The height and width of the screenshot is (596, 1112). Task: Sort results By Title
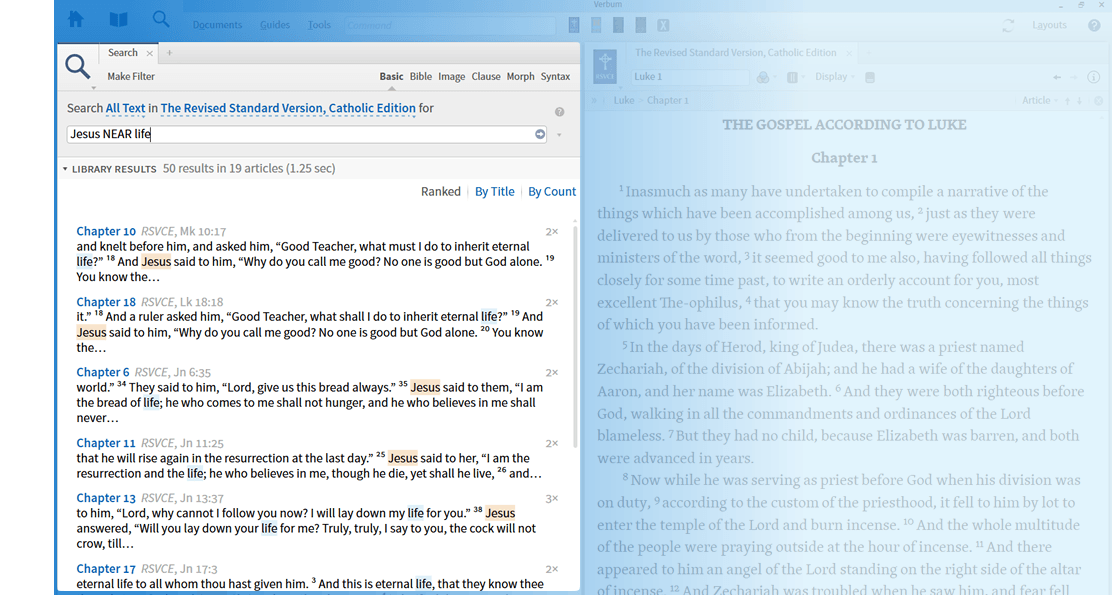(494, 192)
